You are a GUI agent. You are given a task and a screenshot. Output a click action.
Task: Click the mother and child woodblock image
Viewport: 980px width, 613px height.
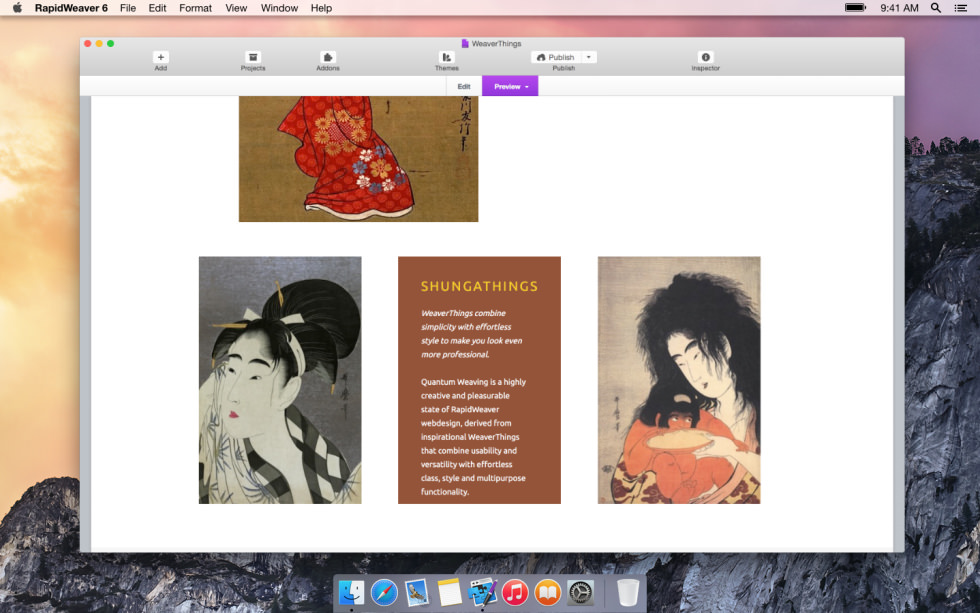point(679,380)
